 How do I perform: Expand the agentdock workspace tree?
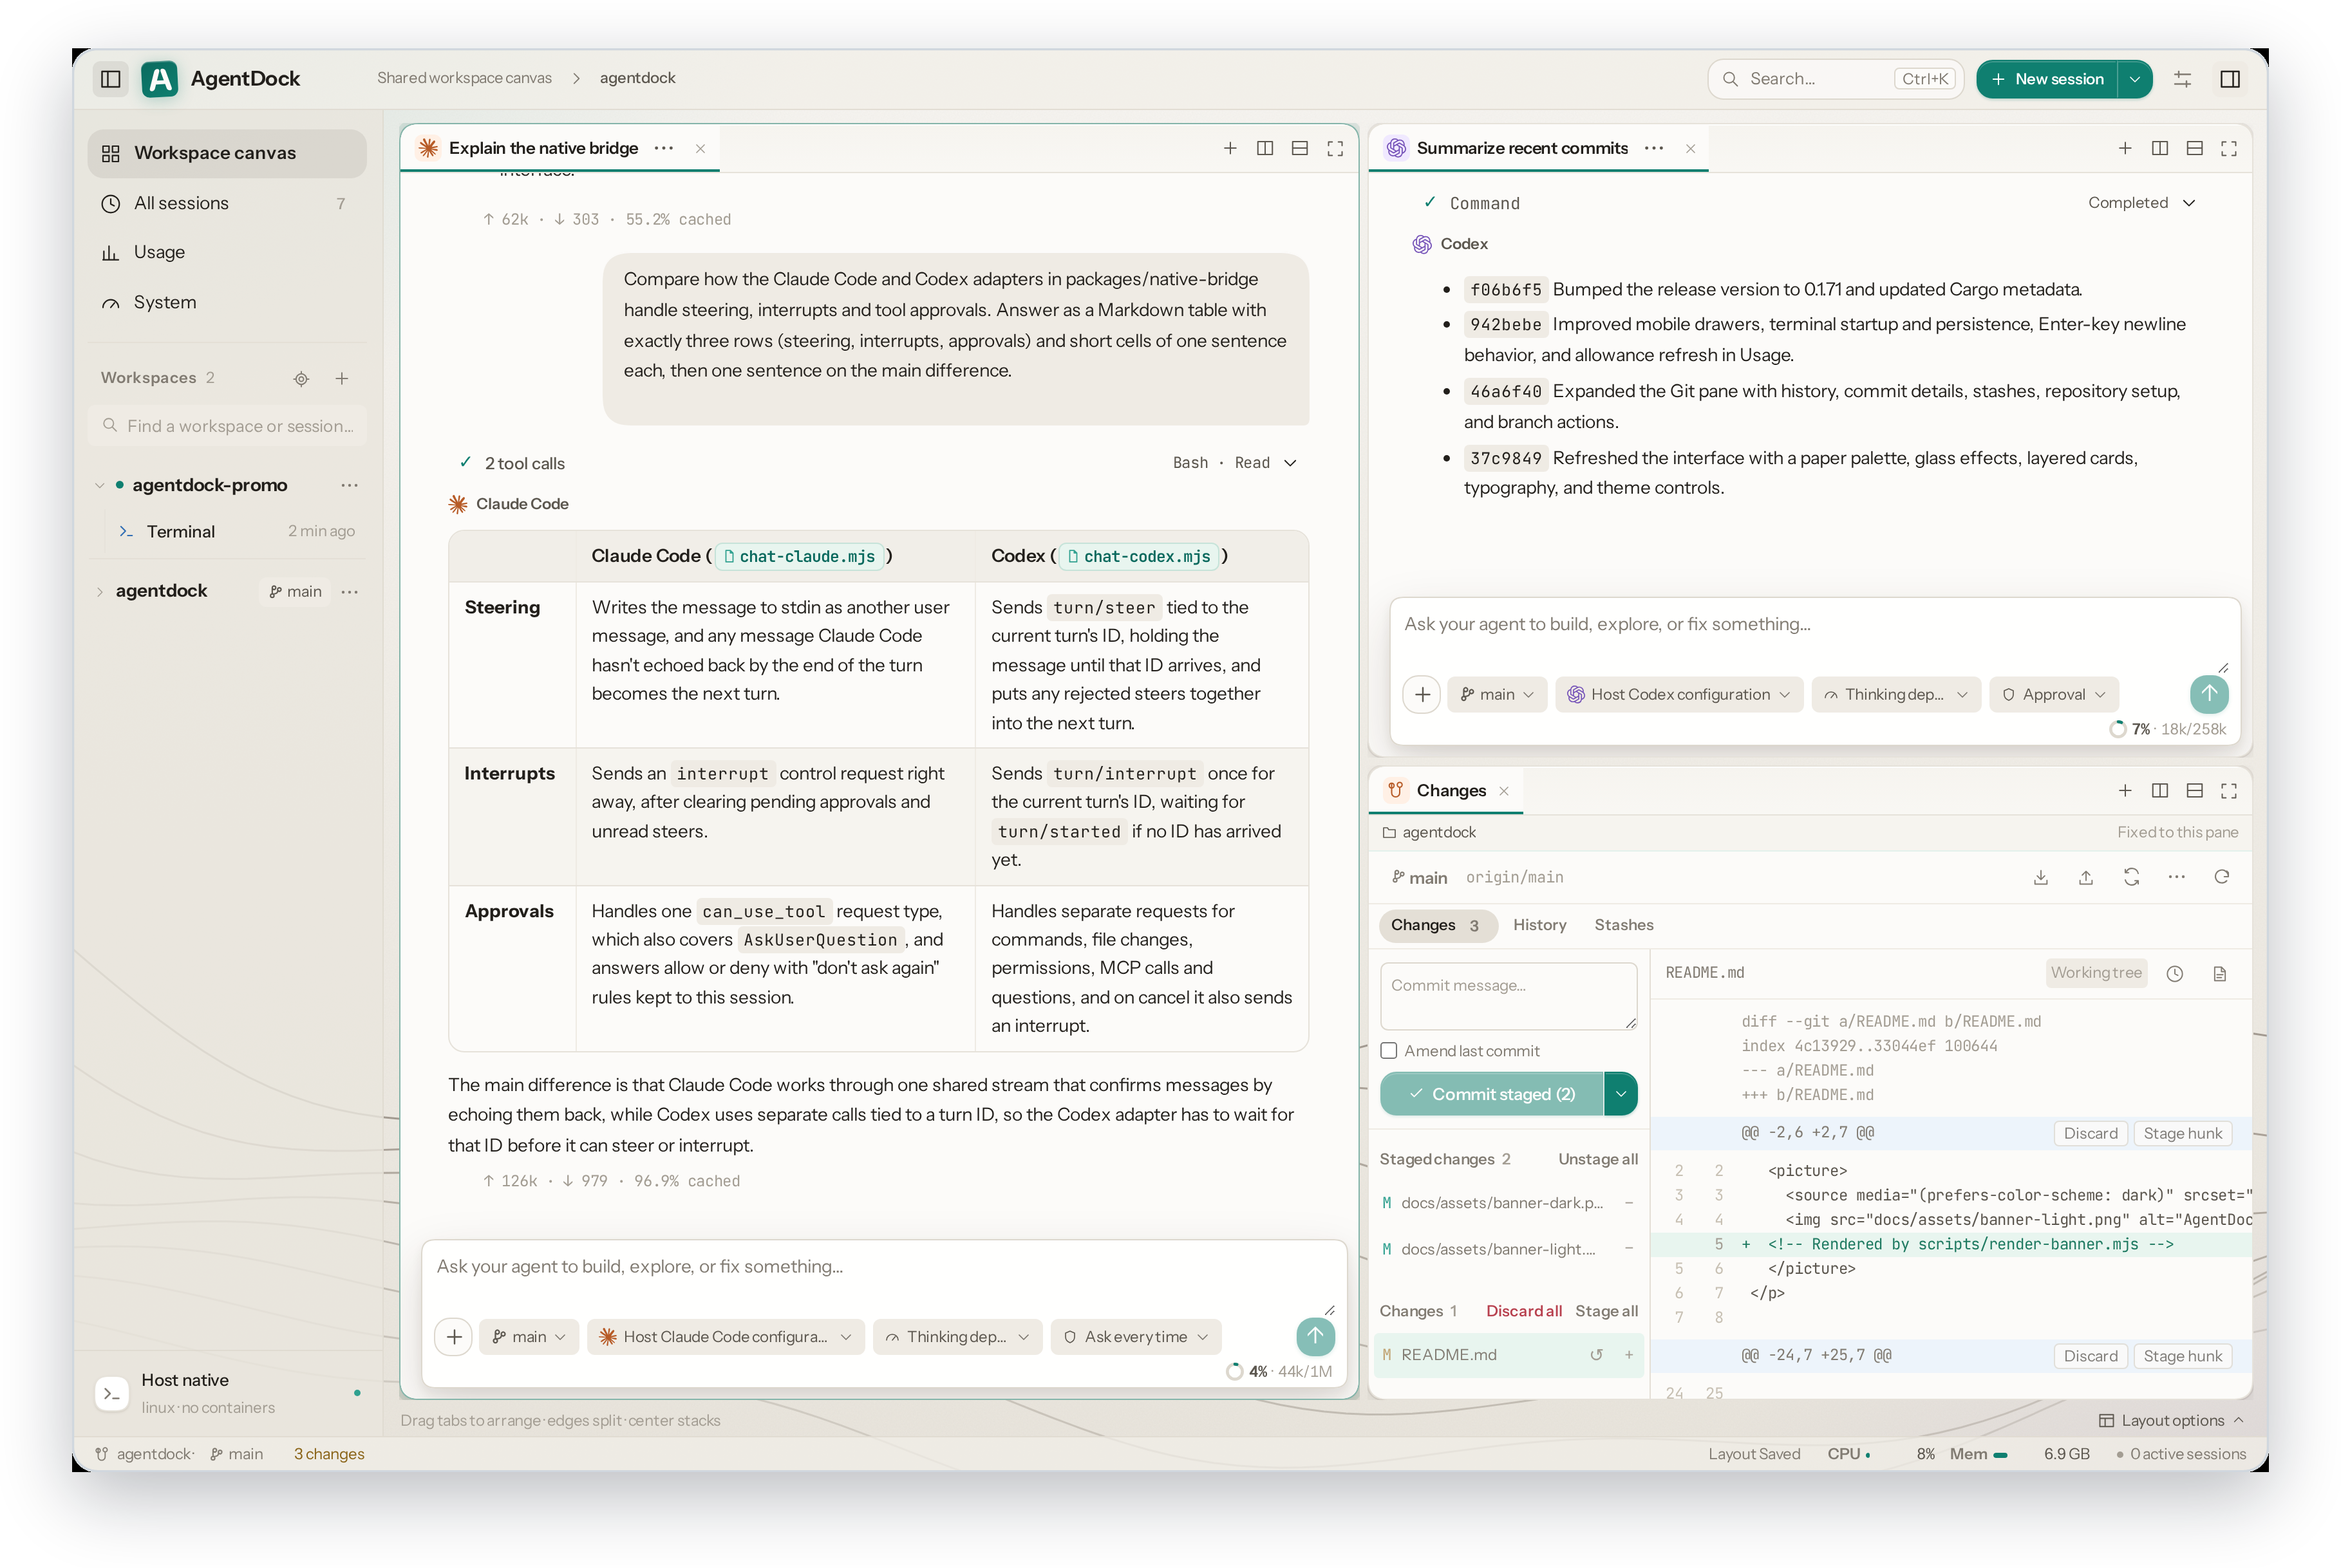click(x=99, y=591)
